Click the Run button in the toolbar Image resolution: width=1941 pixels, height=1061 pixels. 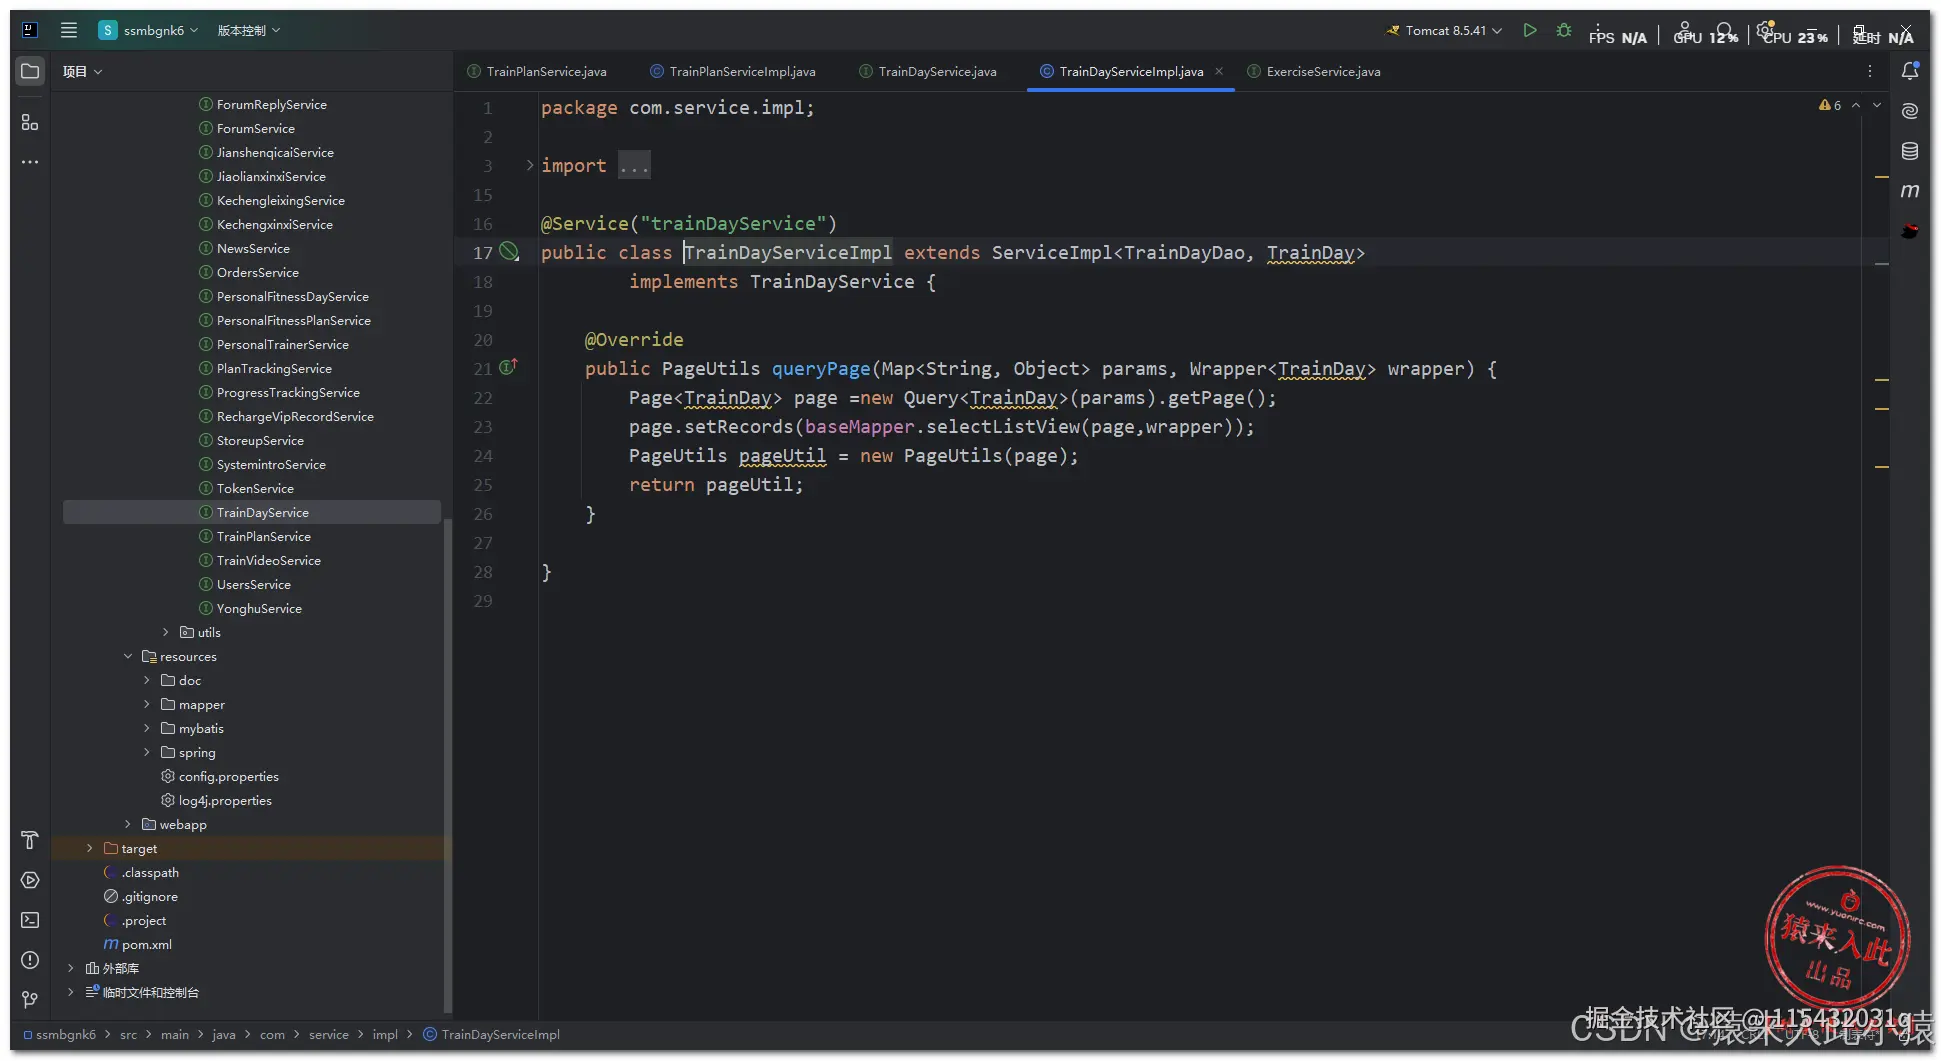[x=1529, y=31]
